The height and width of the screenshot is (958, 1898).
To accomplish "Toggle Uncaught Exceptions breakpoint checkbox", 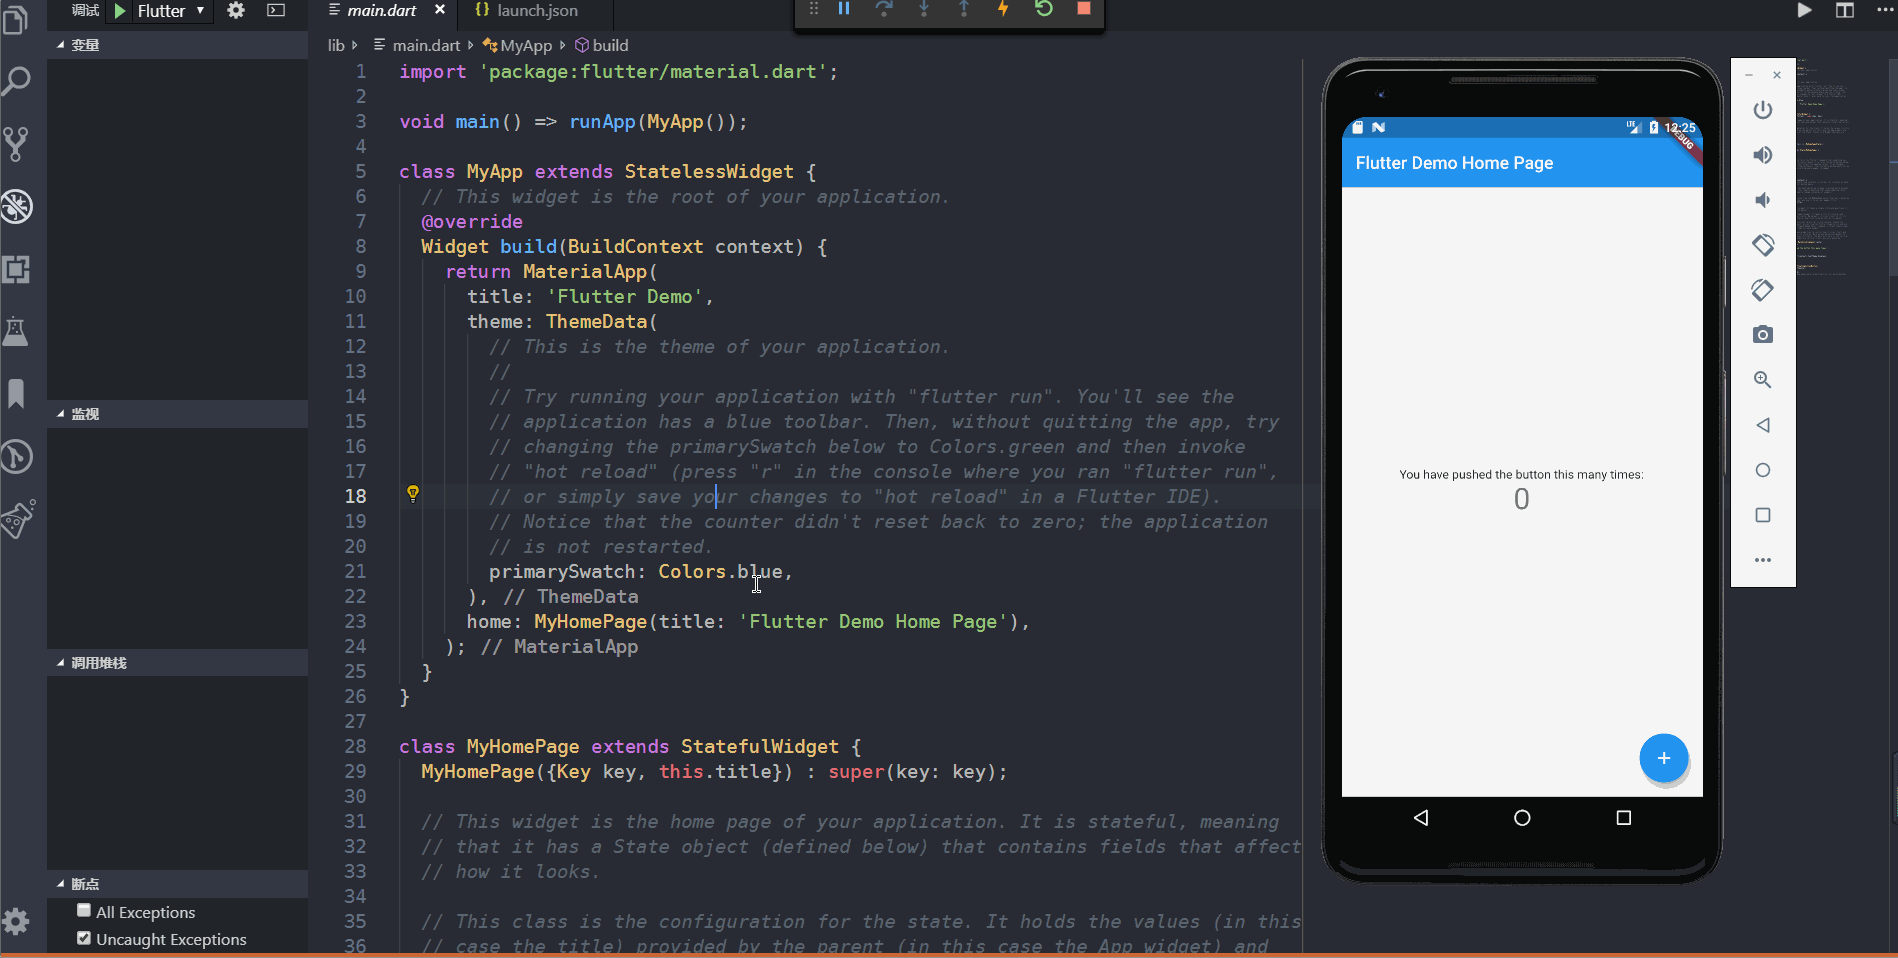I will coord(84,938).
